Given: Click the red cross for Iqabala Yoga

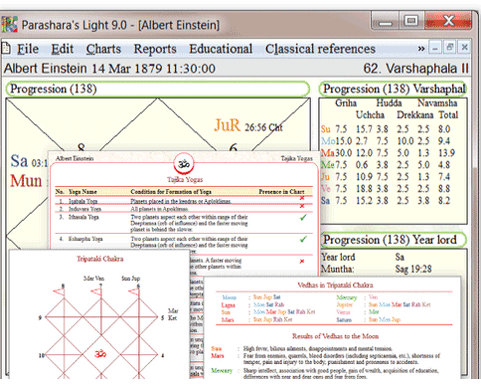Looking at the screenshot, I should tap(302, 198).
